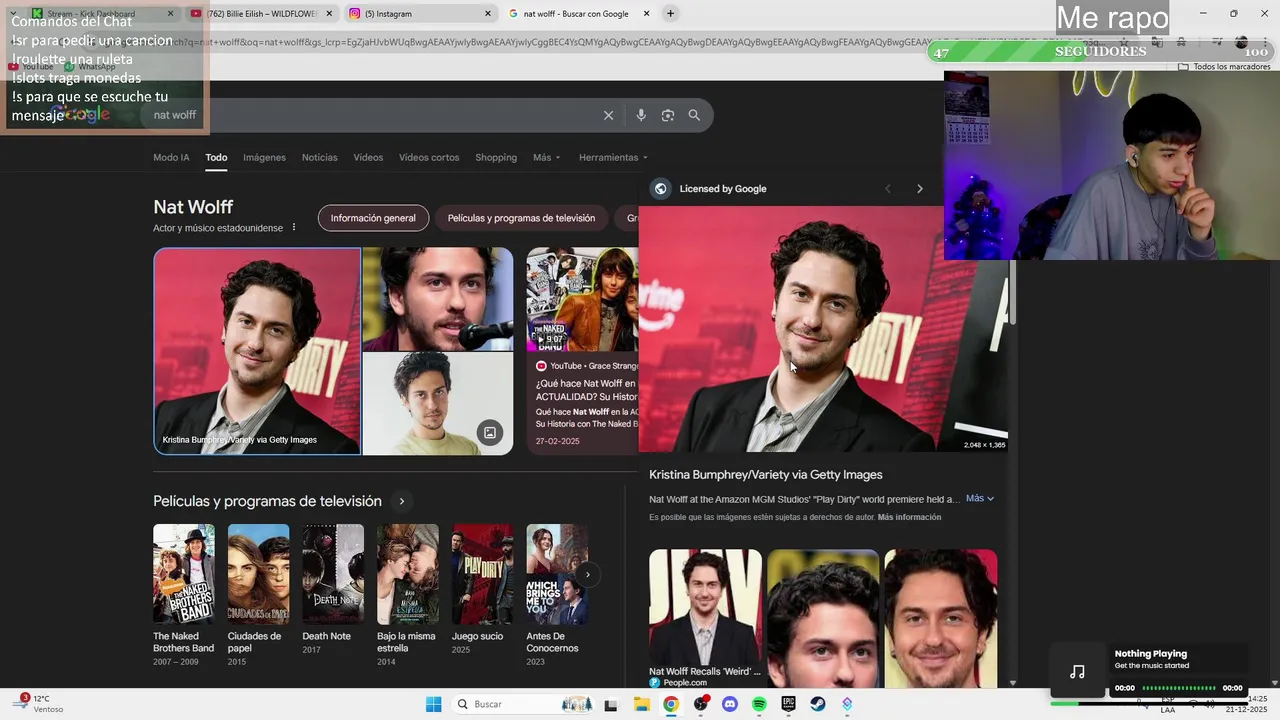
Task: Switch to the Videos results tab
Action: [368, 157]
